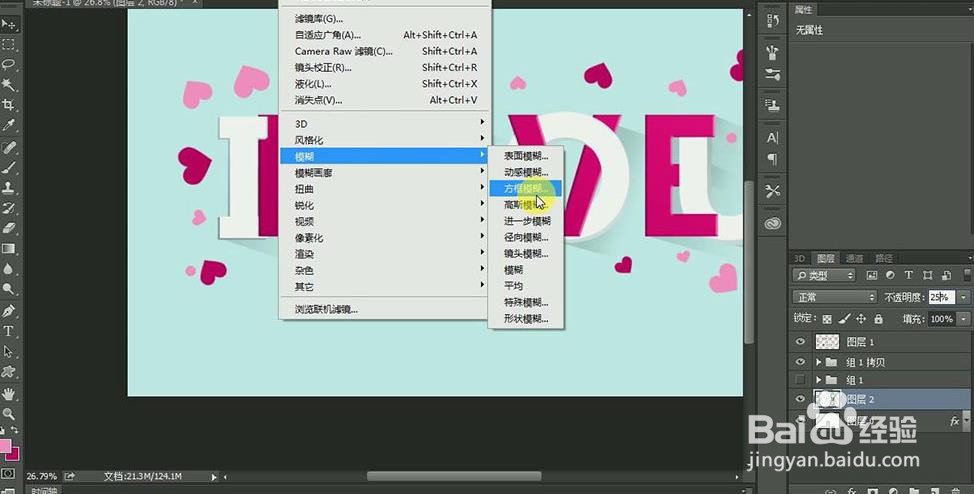Open the status bar info arrow
This screenshot has width=974, height=494.
point(214,477)
